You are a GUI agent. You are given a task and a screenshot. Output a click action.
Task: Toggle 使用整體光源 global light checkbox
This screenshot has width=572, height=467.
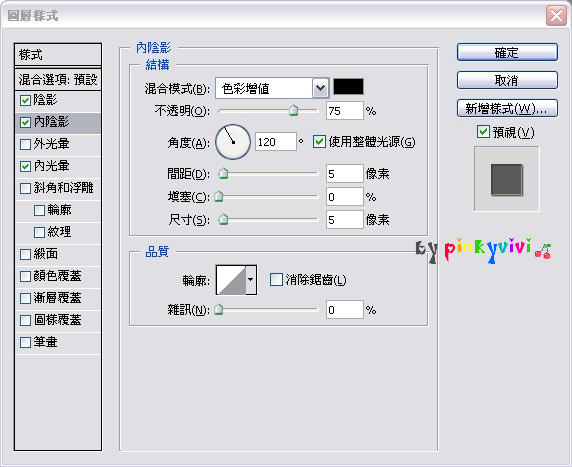[319, 142]
